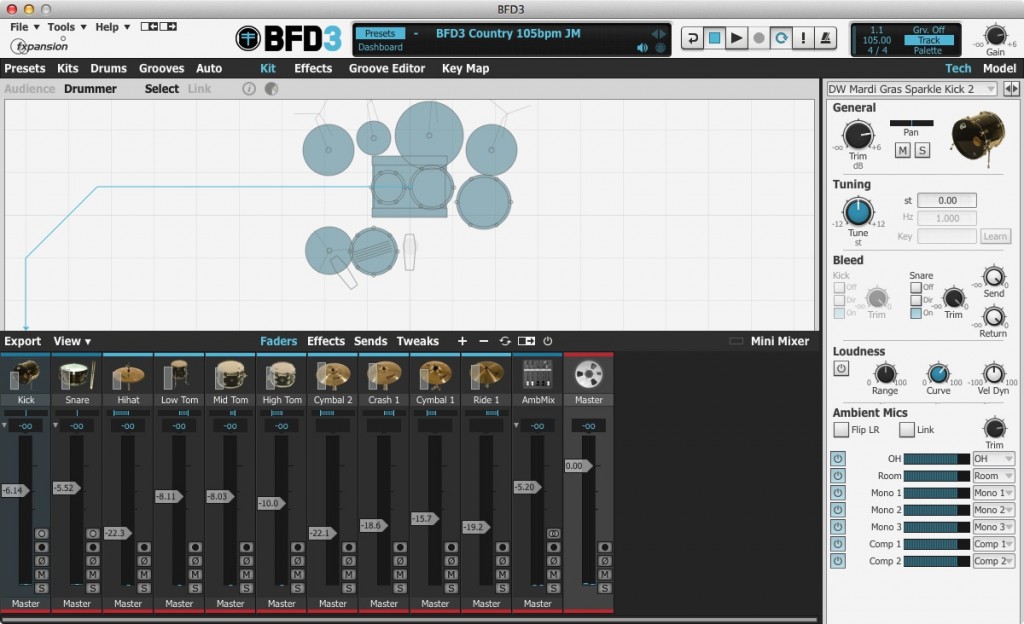Screen dimensions: 1024x624
Task: Select the AmbMix channel icon
Action: (x=537, y=375)
